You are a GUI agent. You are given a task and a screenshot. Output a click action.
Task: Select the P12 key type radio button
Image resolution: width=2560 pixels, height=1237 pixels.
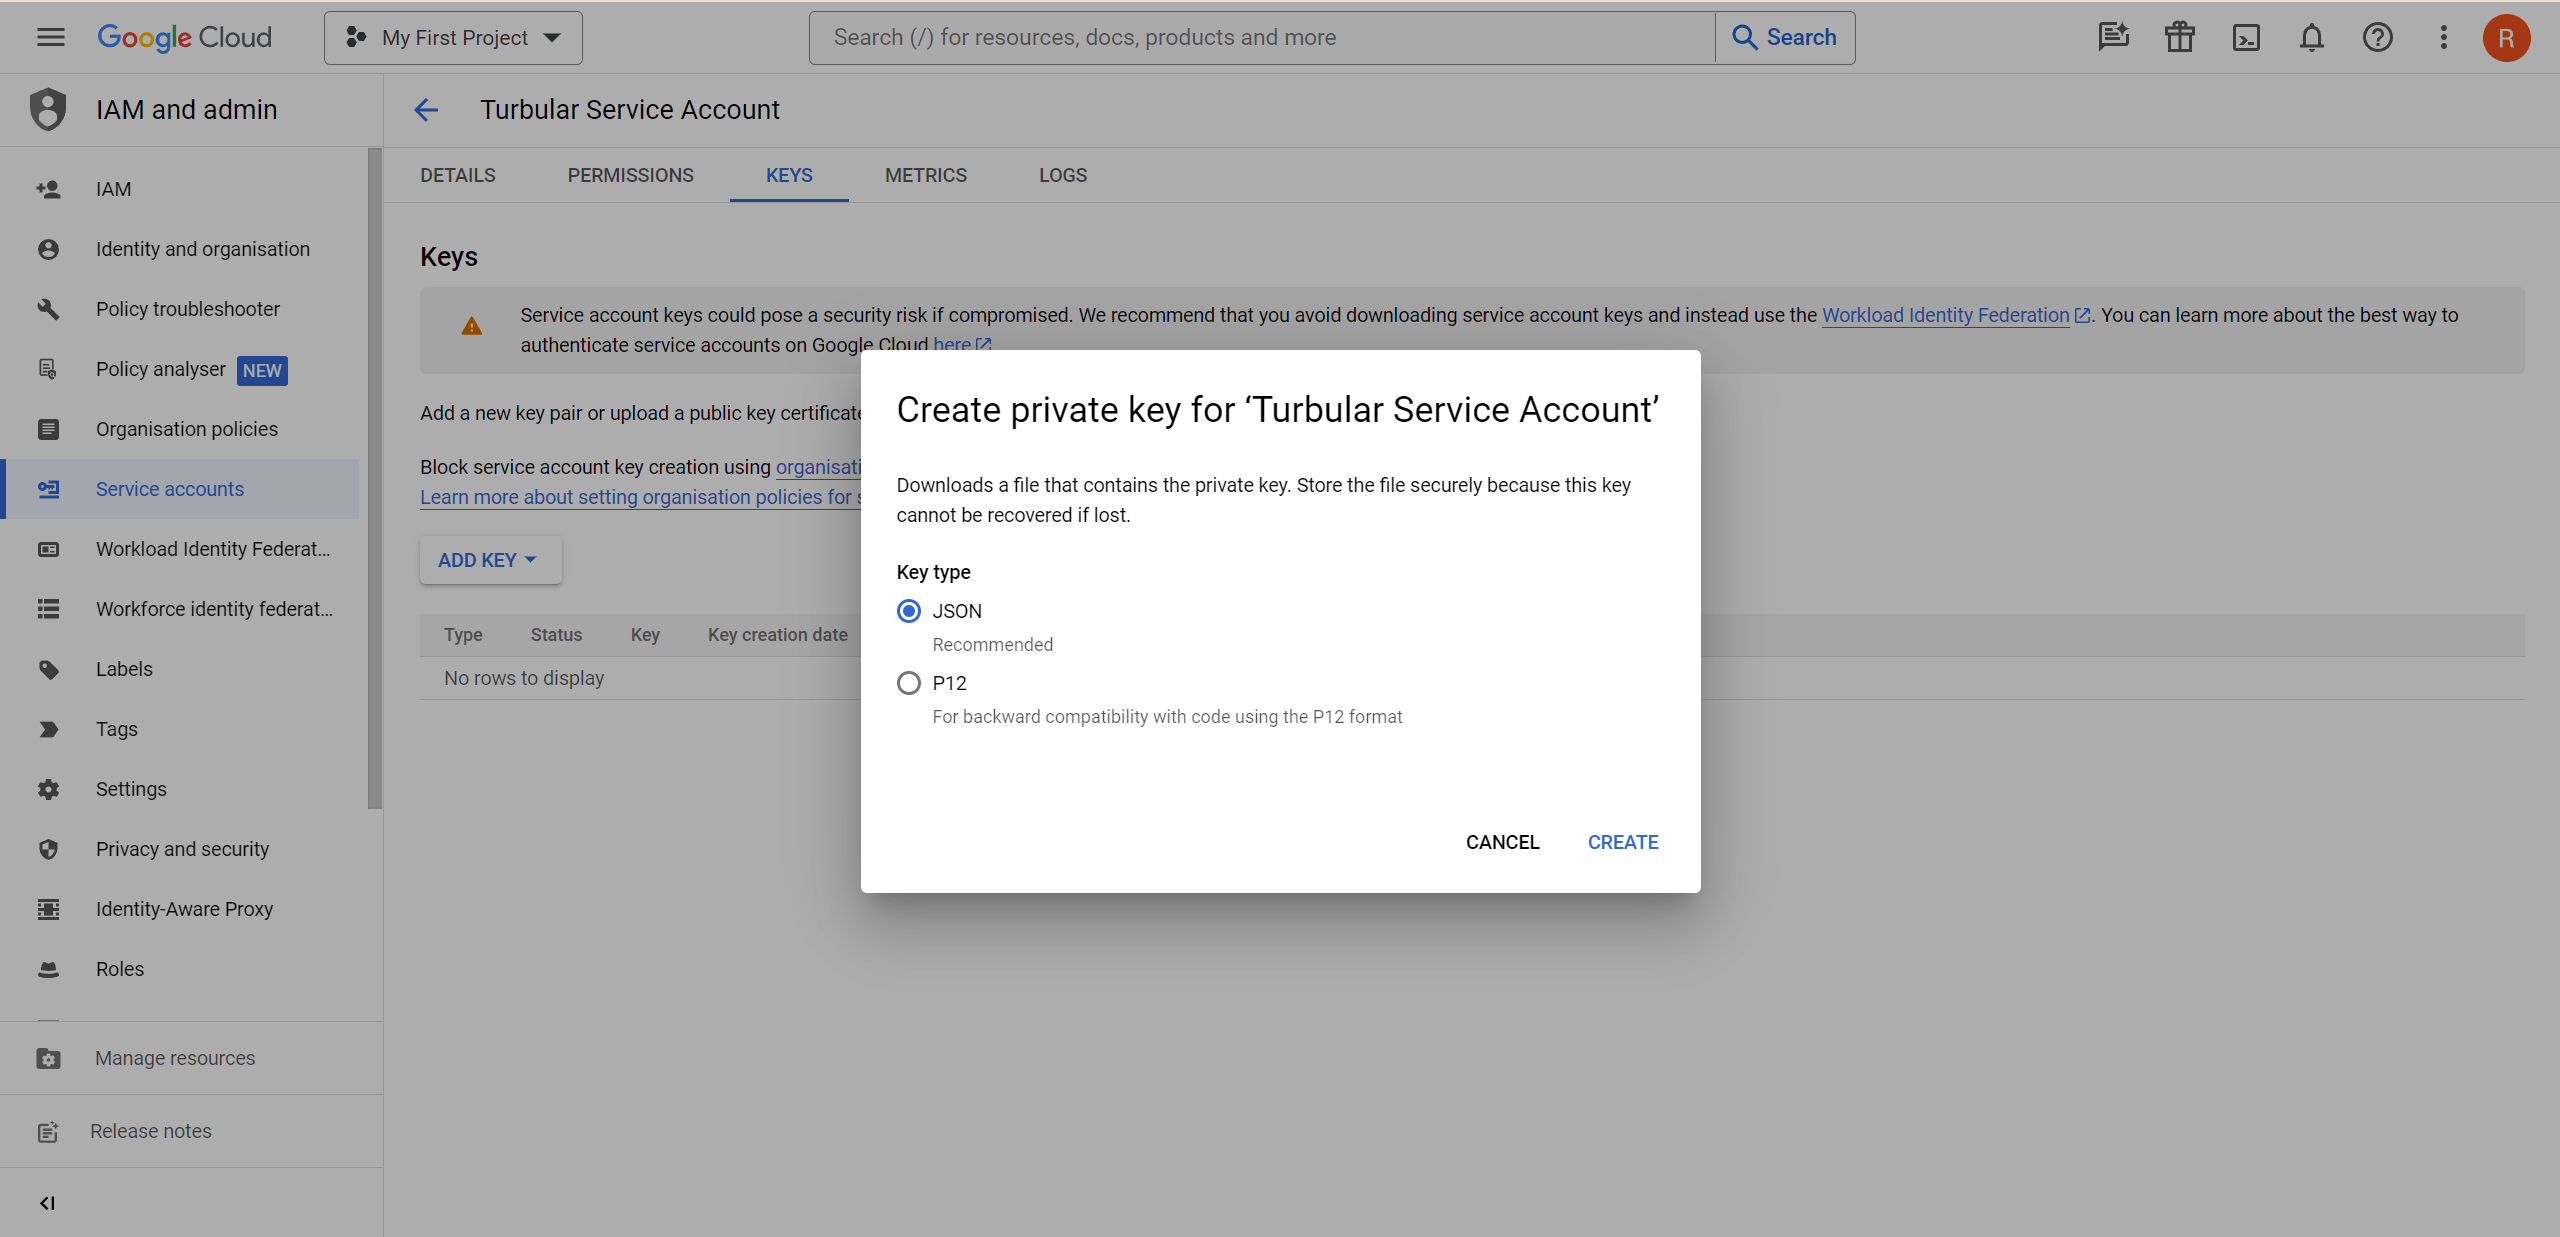tap(908, 682)
